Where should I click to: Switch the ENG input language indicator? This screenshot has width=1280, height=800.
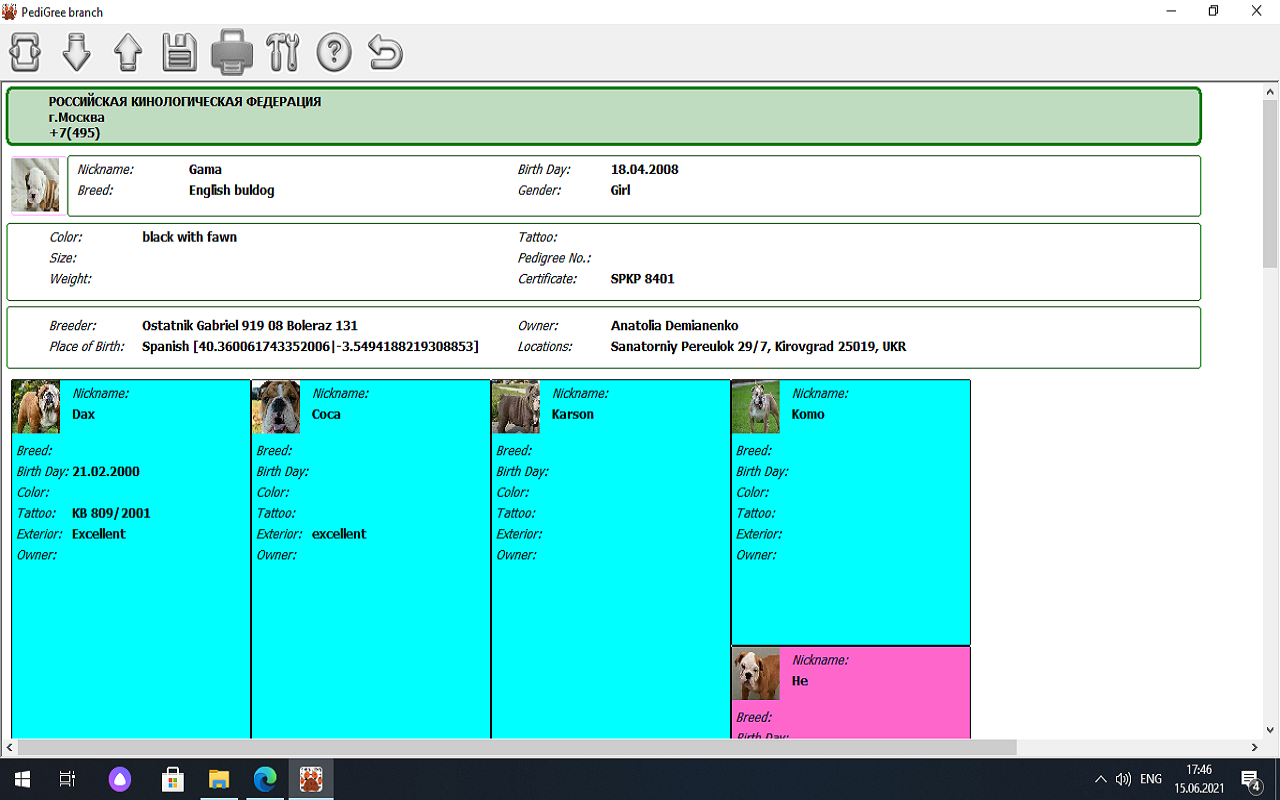coord(1151,779)
